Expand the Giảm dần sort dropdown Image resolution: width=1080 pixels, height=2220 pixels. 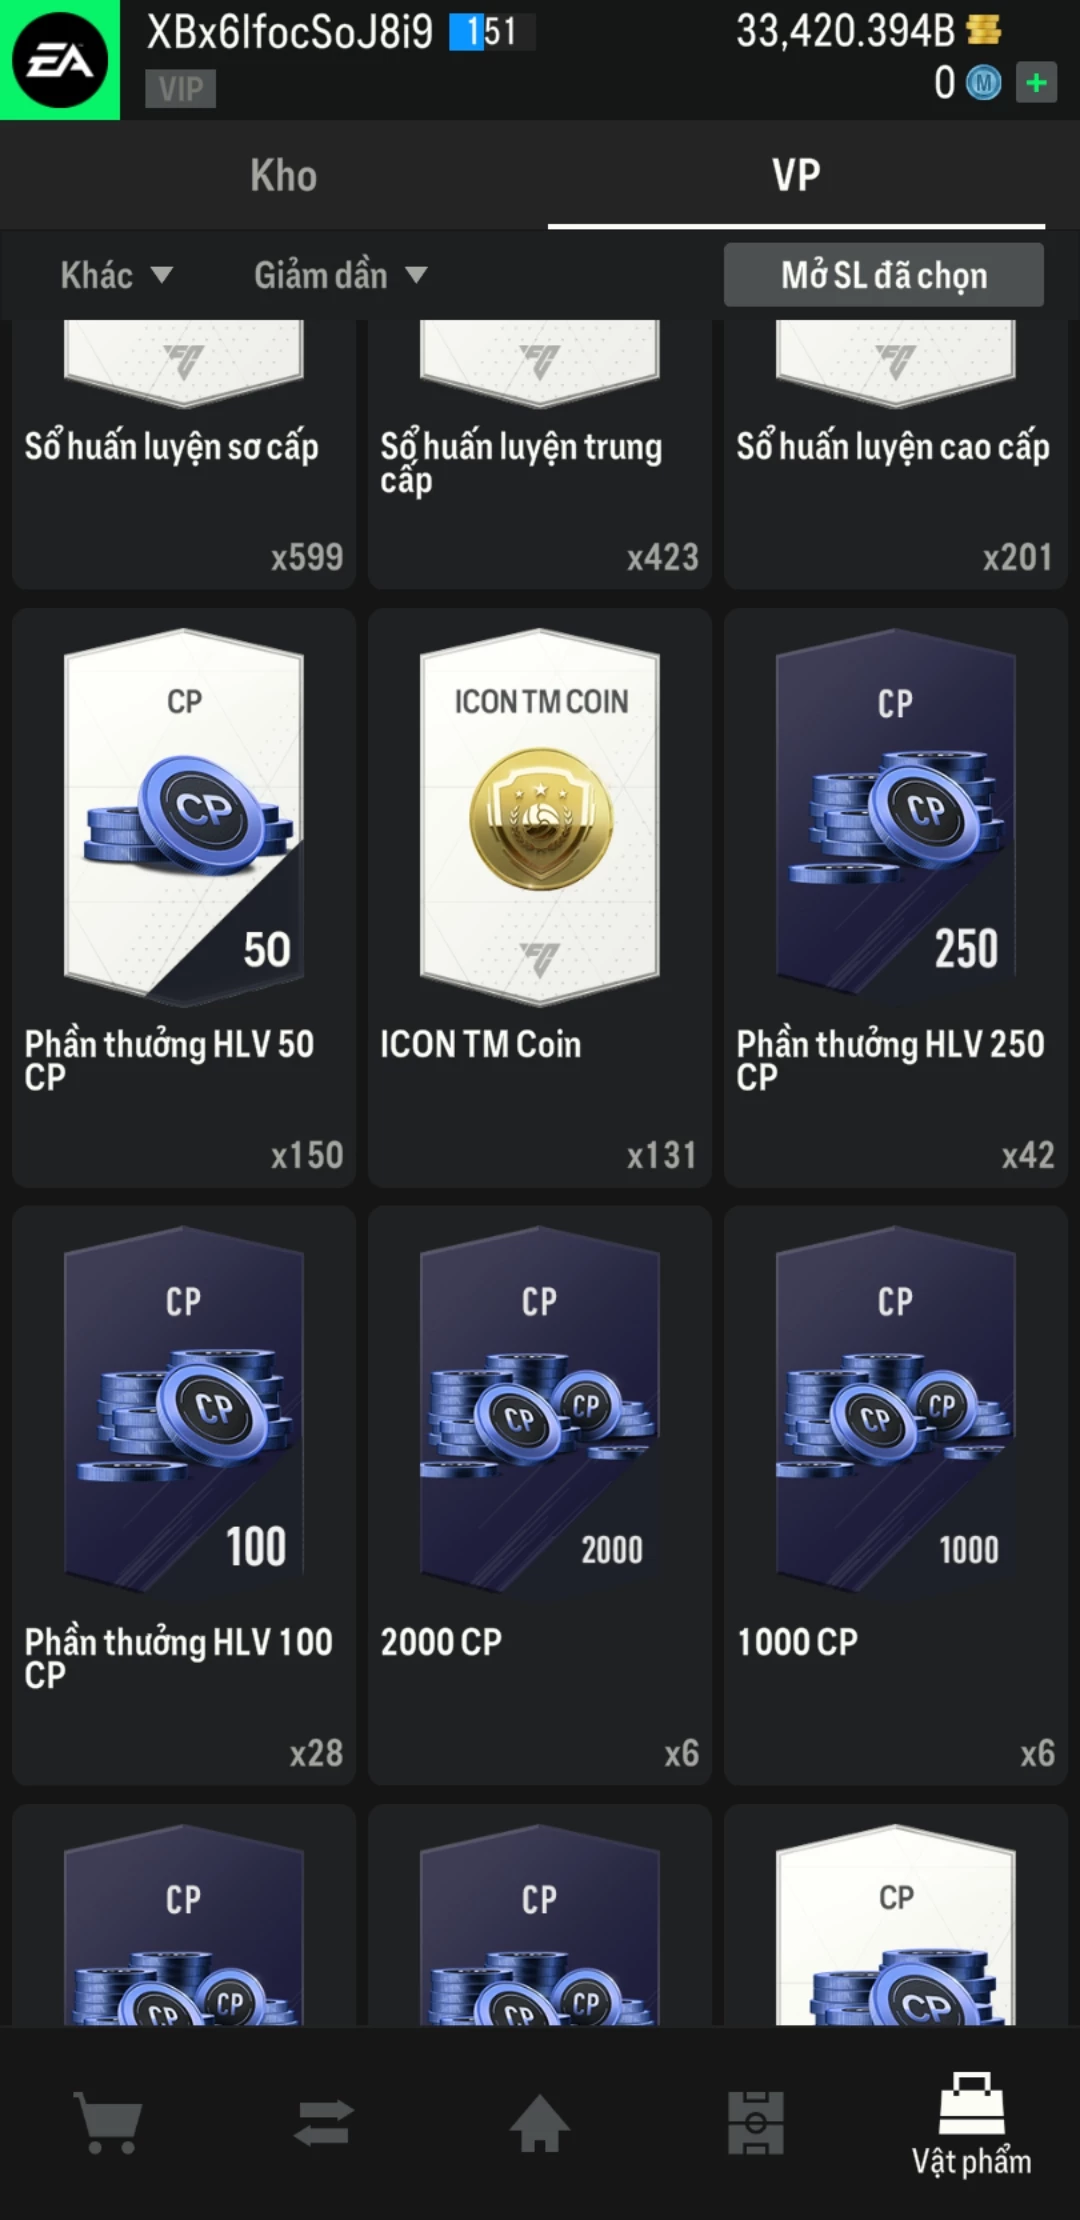click(x=340, y=275)
